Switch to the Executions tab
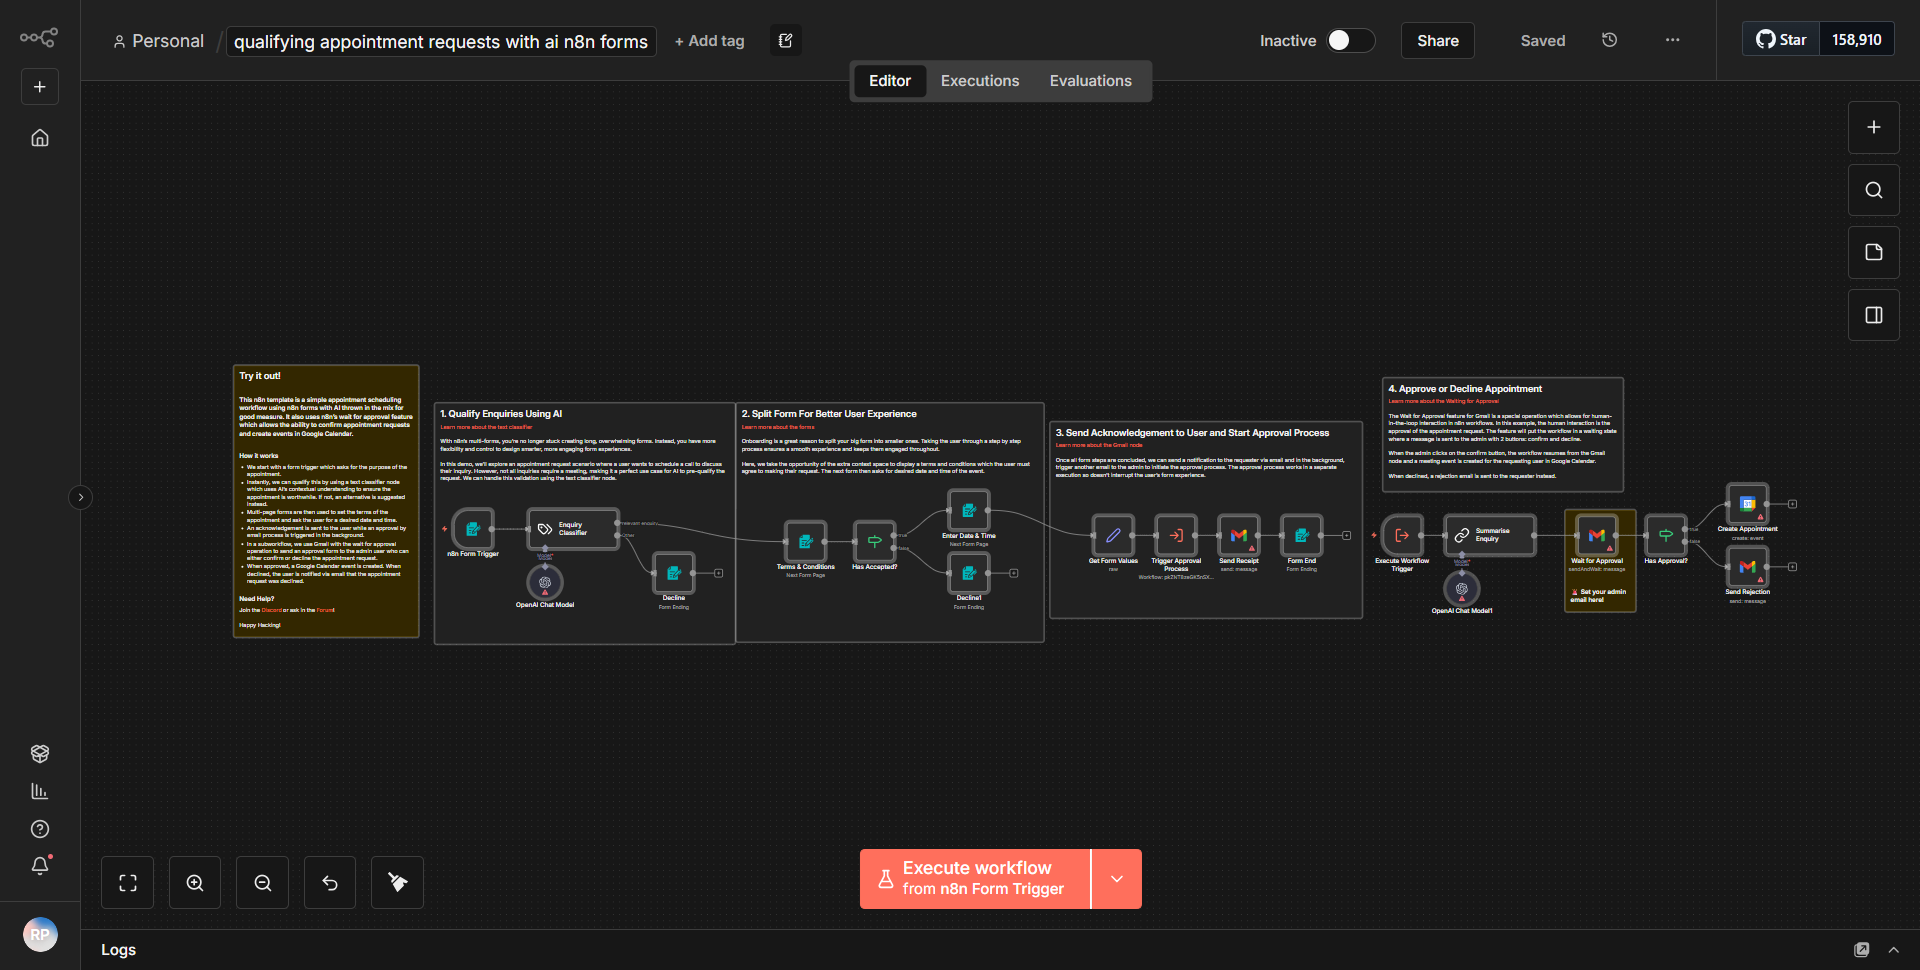The width and height of the screenshot is (1920, 970). (979, 80)
